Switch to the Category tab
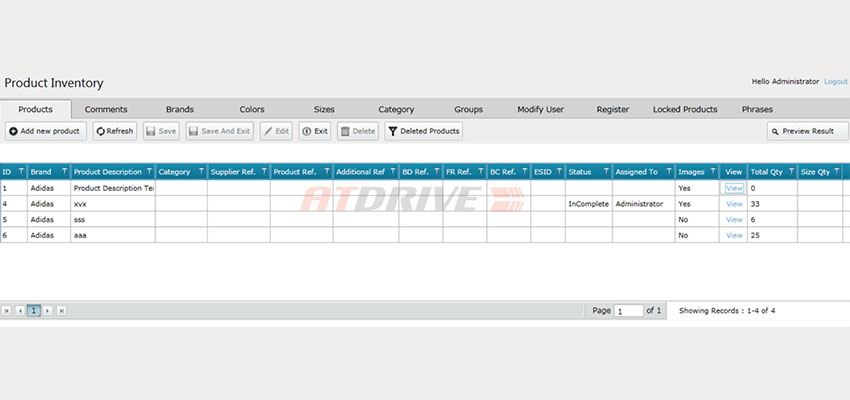This screenshot has height=400, width=850. [396, 109]
